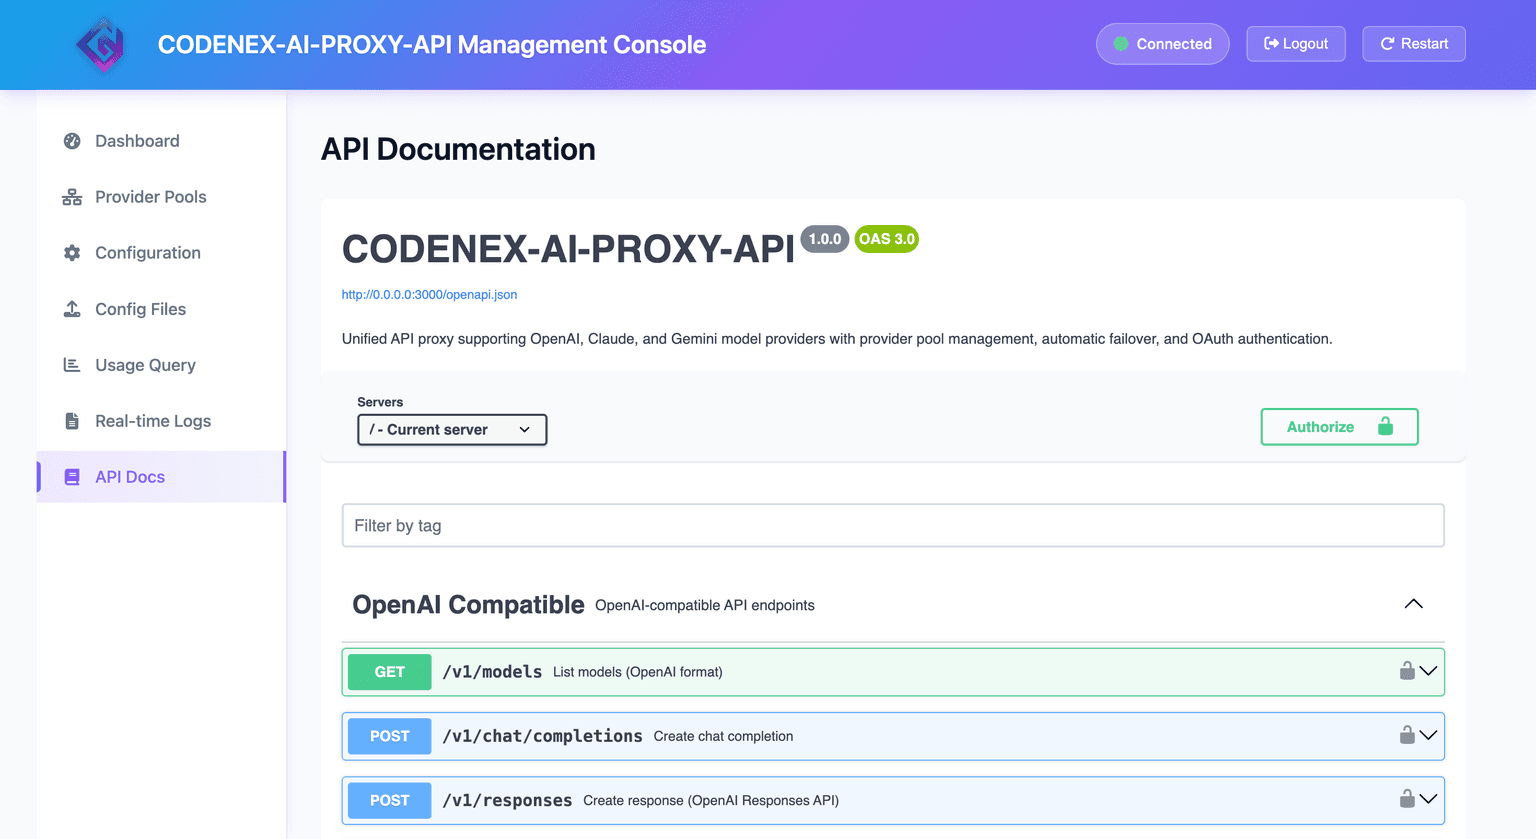Click the Connected status badge
The width and height of the screenshot is (1536, 839).
[1163, 44]
